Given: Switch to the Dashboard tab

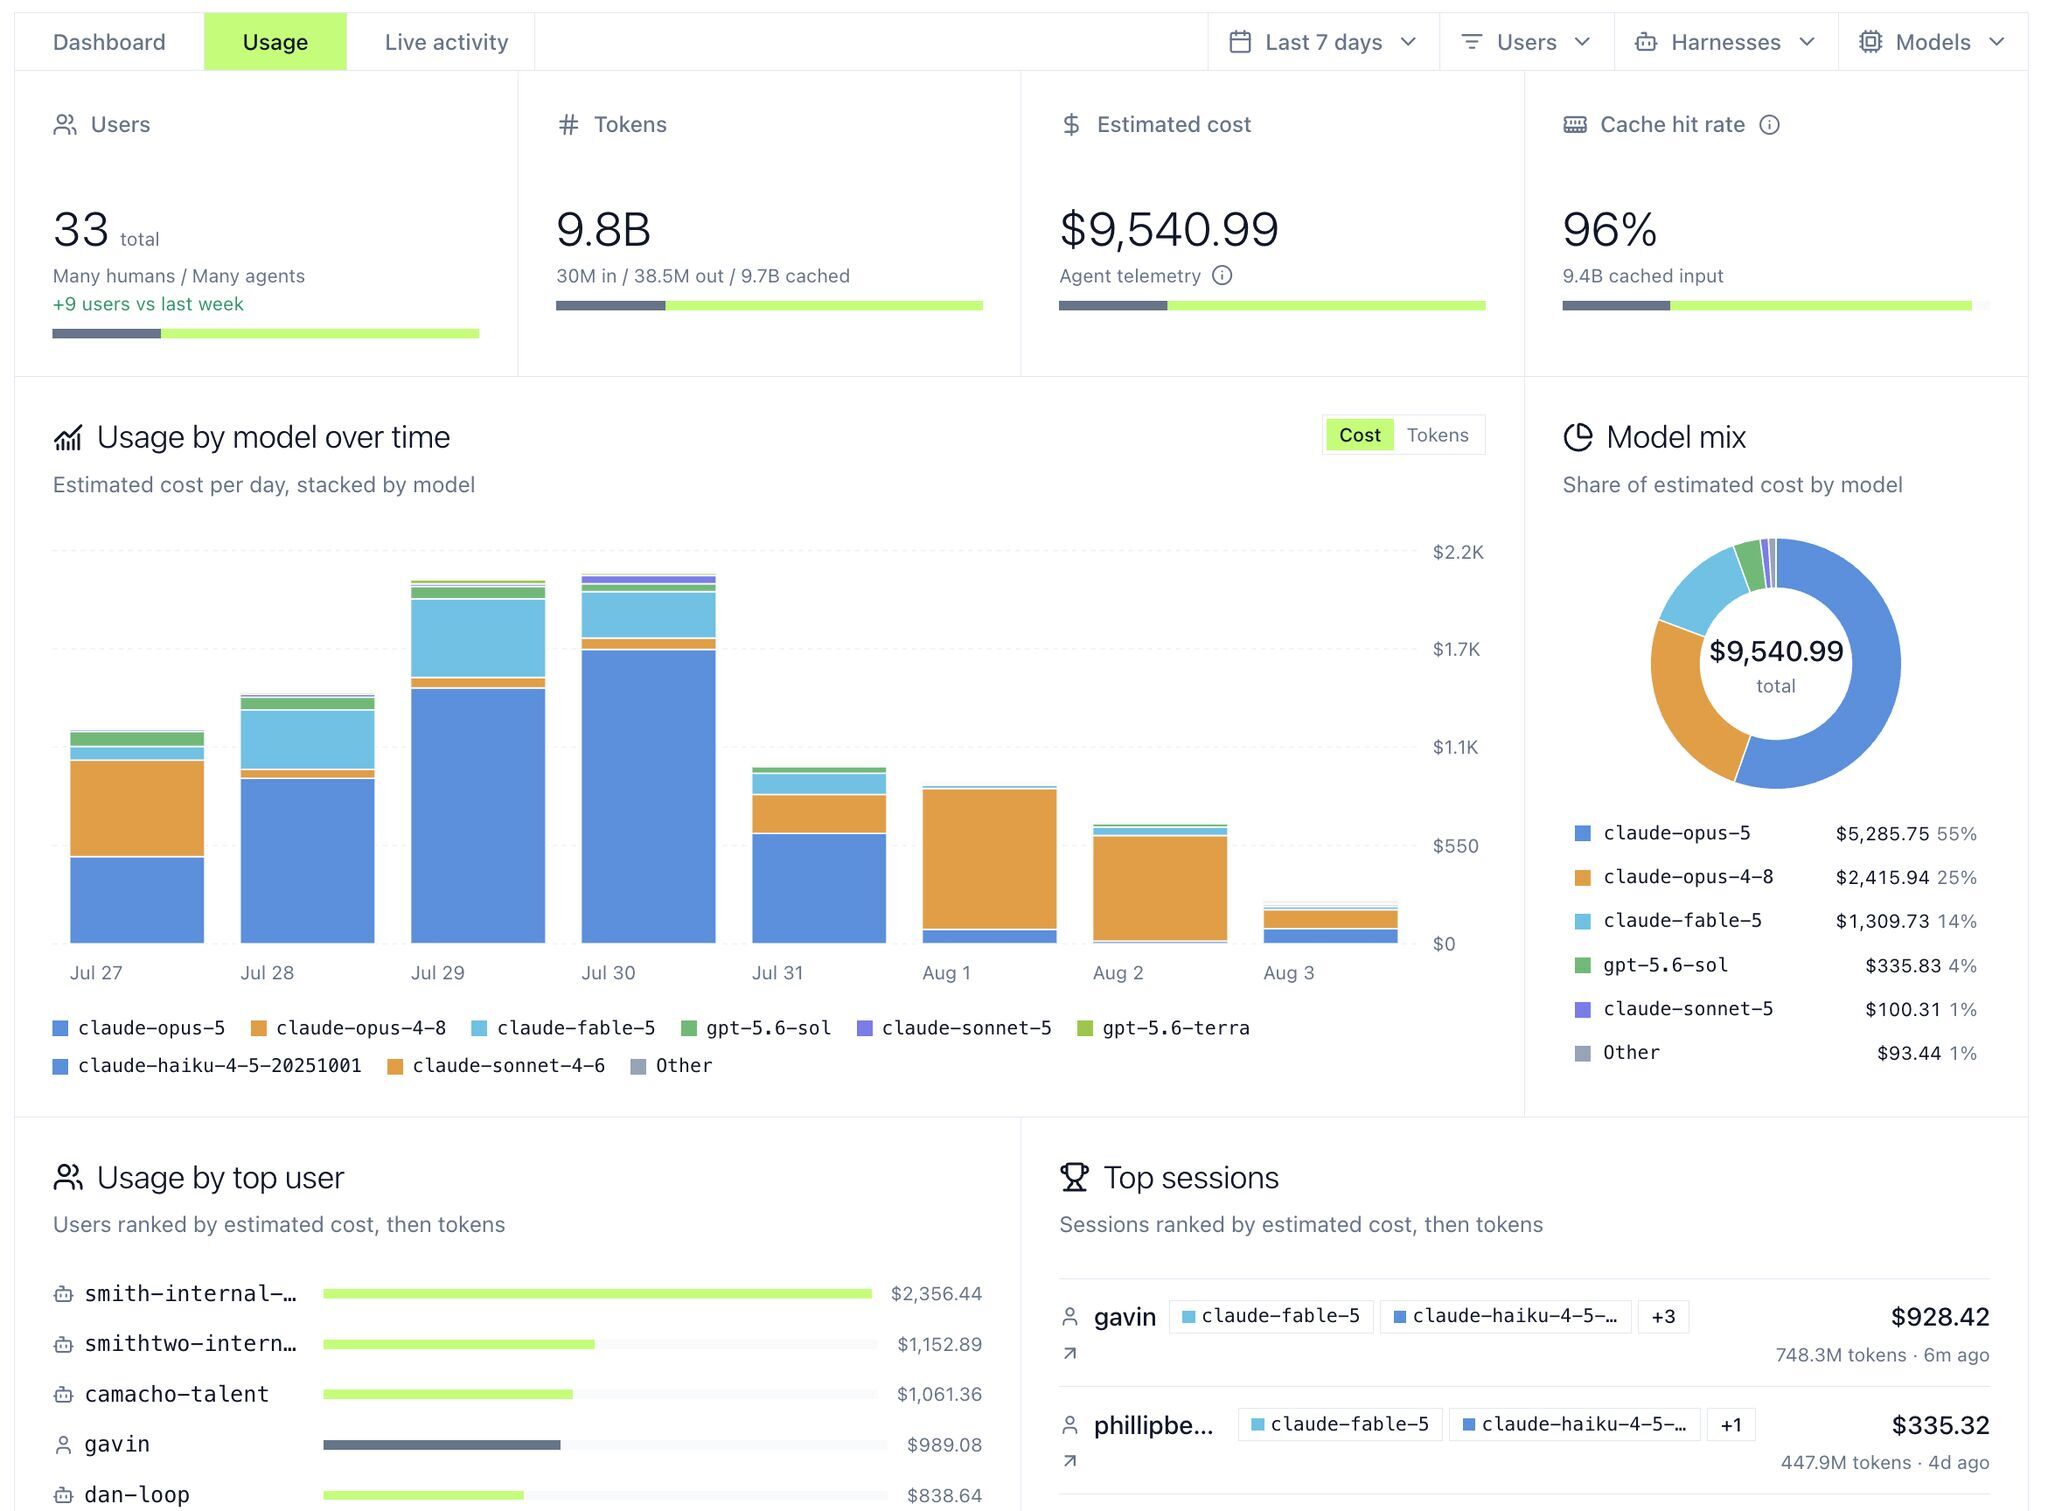Looking at the screenshot, I should (x=109, y=42).
